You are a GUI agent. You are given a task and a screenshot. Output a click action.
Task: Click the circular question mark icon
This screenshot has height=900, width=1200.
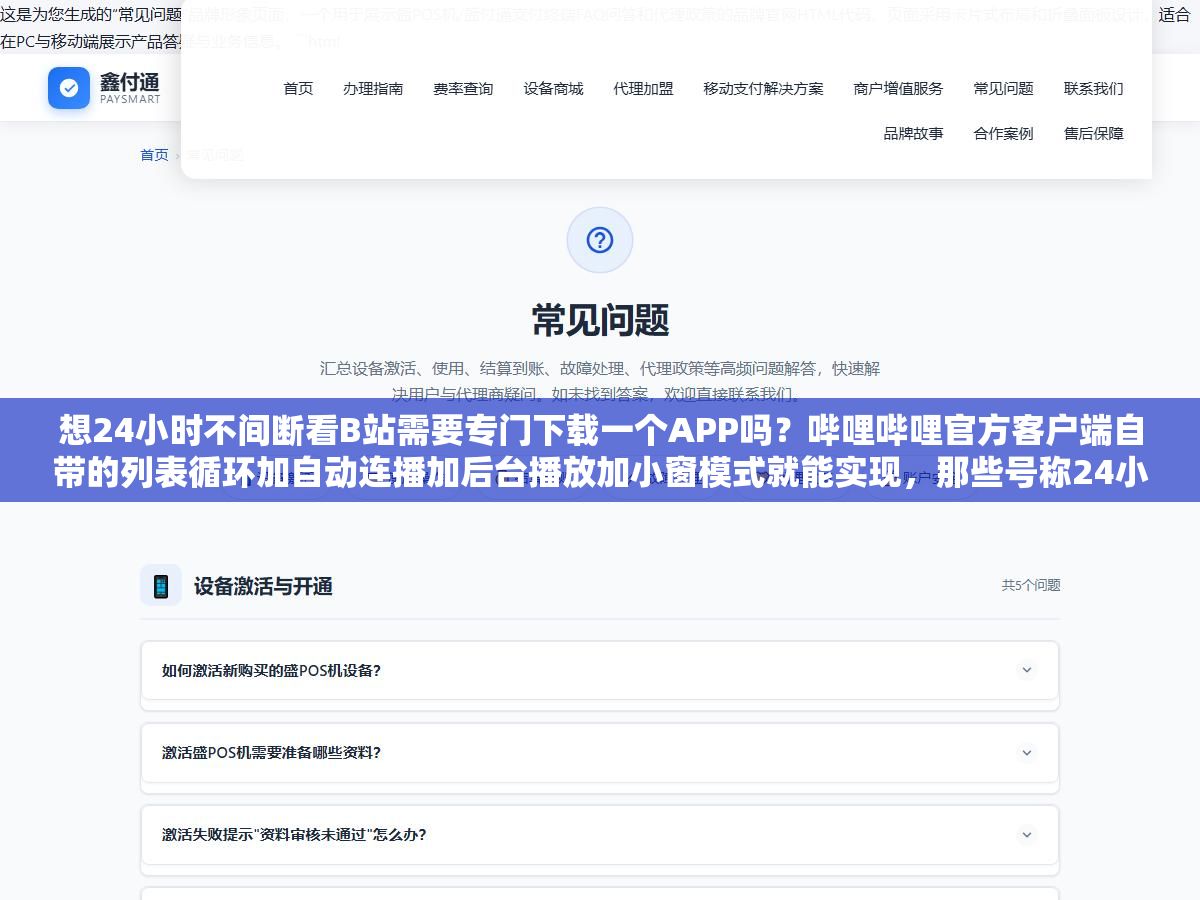pyautogui.click(x=600, y=240)
